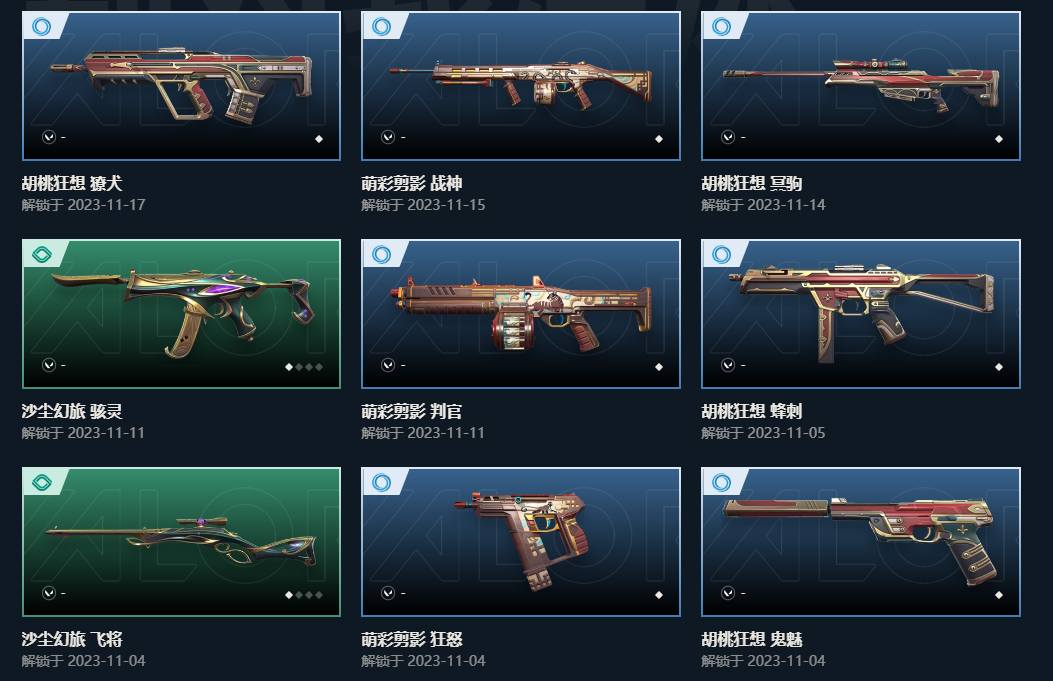Click the tier badge on 胡桃狂想 鬼魅 card
The height and width of the screenshot is (681, 1053).
tap(721, 482)
